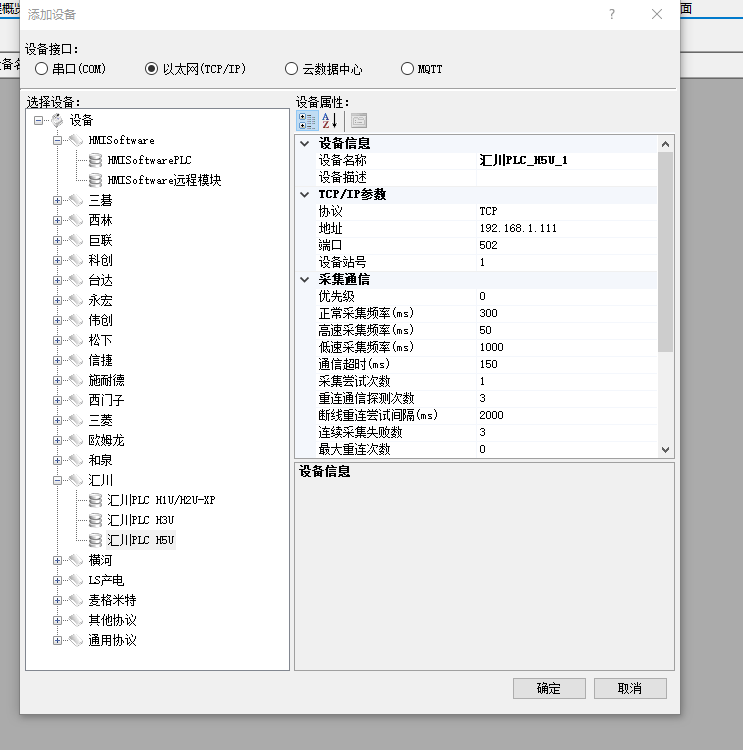Click the 设备站号 property label

(x=343, y=262)
